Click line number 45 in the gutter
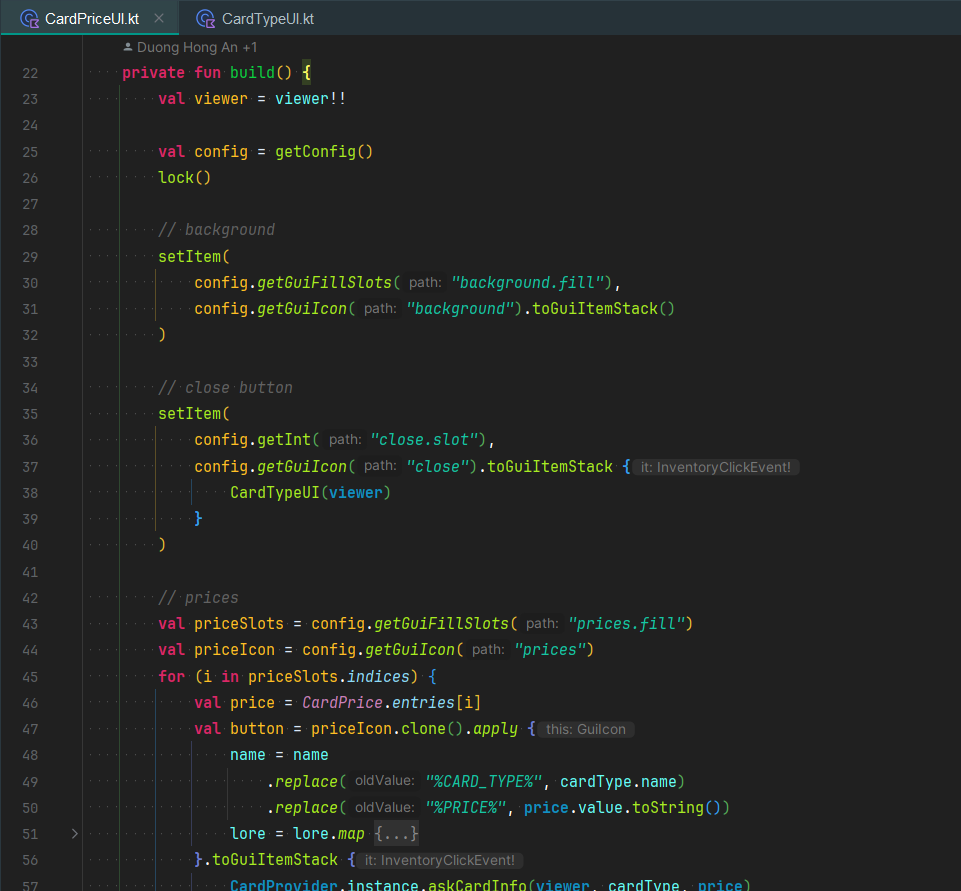961x891 pixels. [x=30, y=677]
